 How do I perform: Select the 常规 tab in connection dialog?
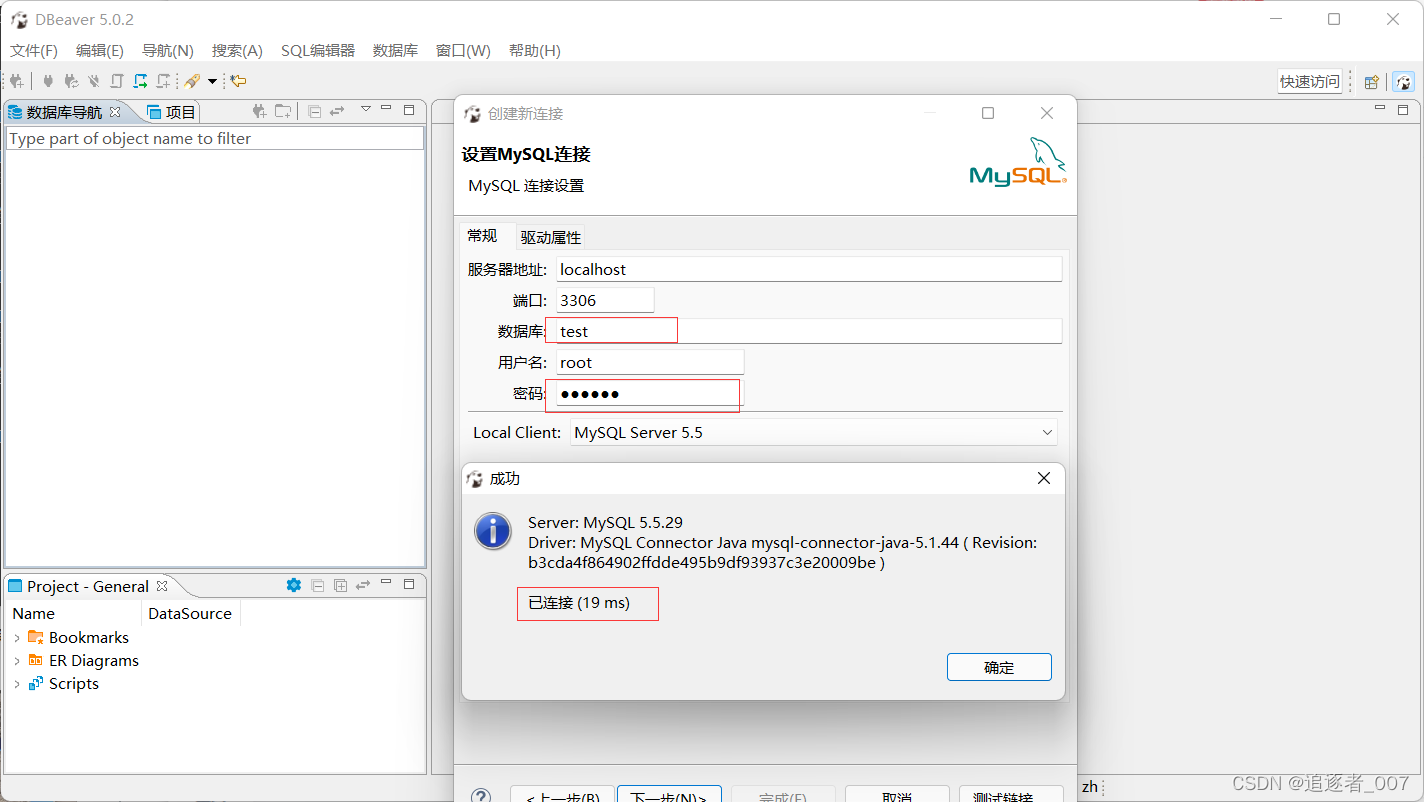482,236
